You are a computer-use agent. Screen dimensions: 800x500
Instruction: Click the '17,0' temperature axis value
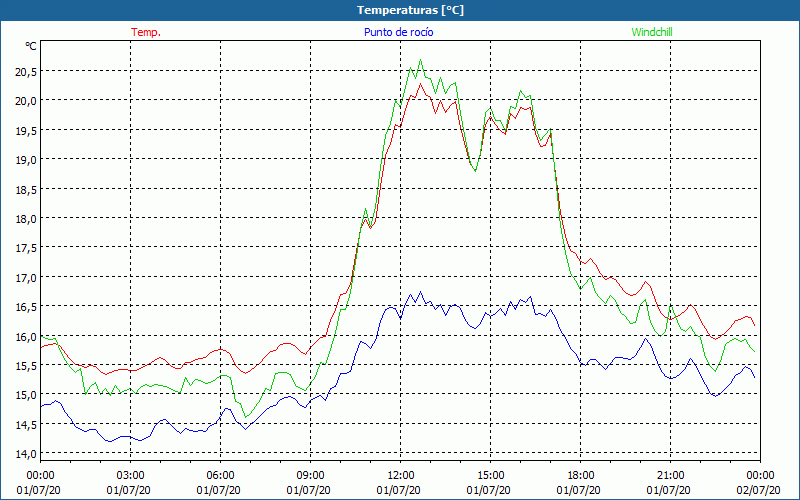tap(26, 278)
